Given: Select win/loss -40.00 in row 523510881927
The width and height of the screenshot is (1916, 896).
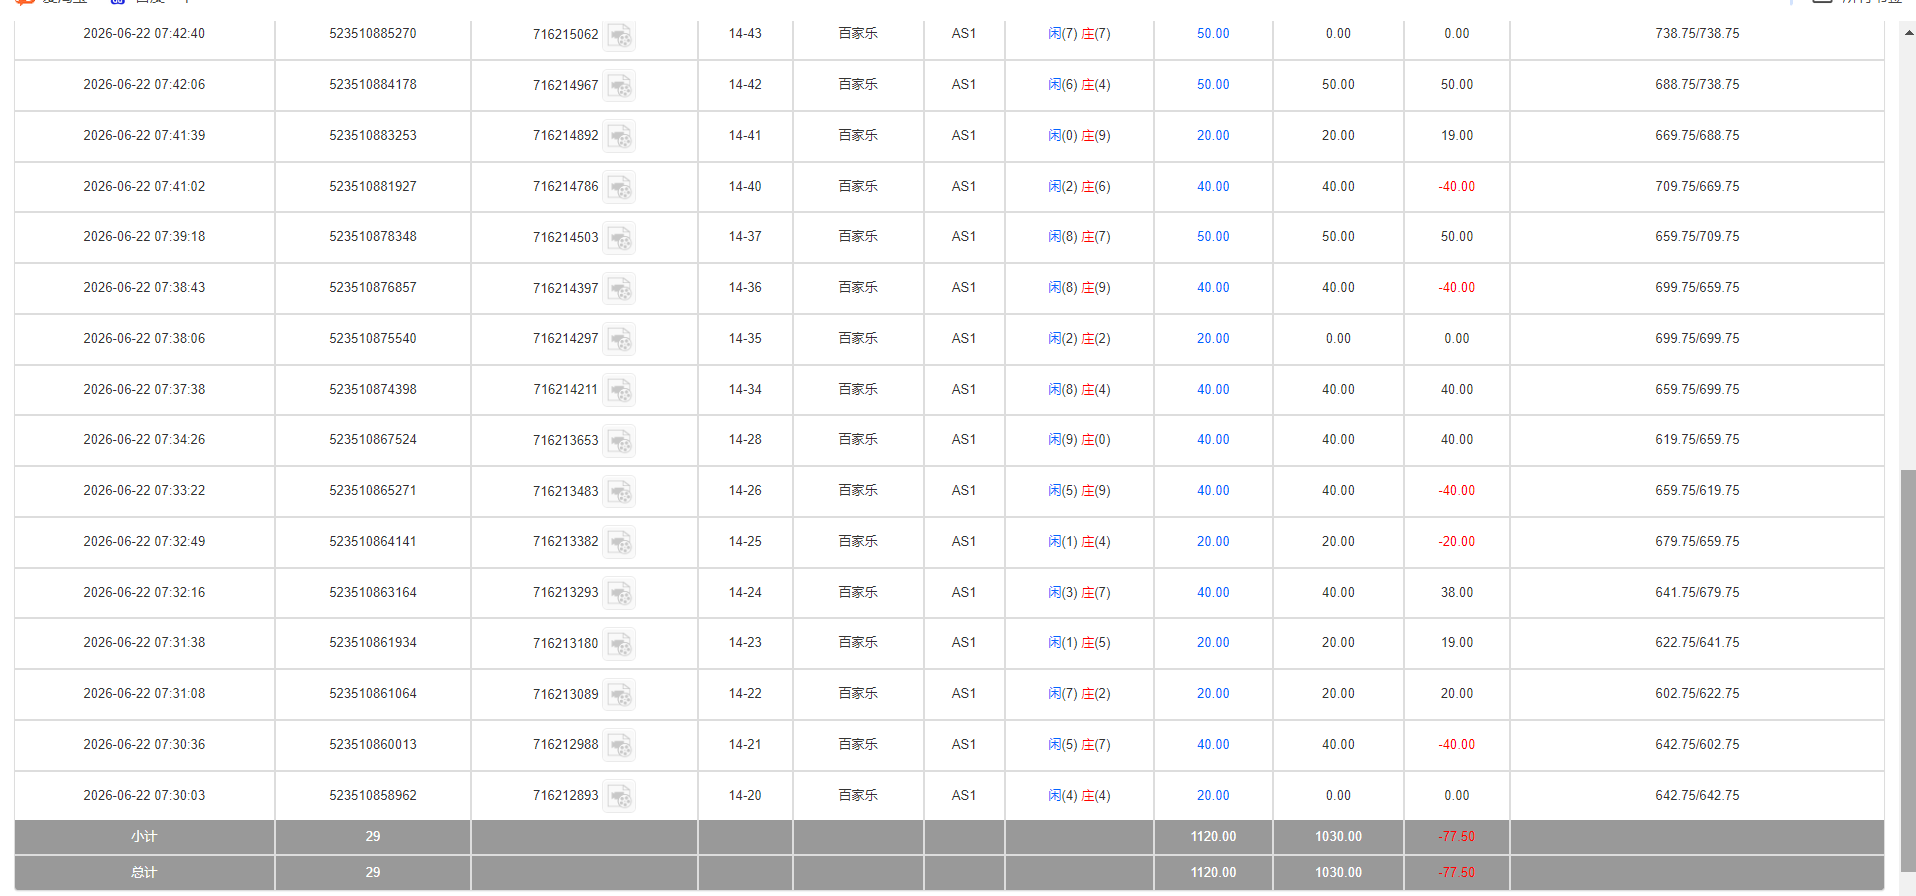Looking at the screenshot, I should pos(1457,187).
